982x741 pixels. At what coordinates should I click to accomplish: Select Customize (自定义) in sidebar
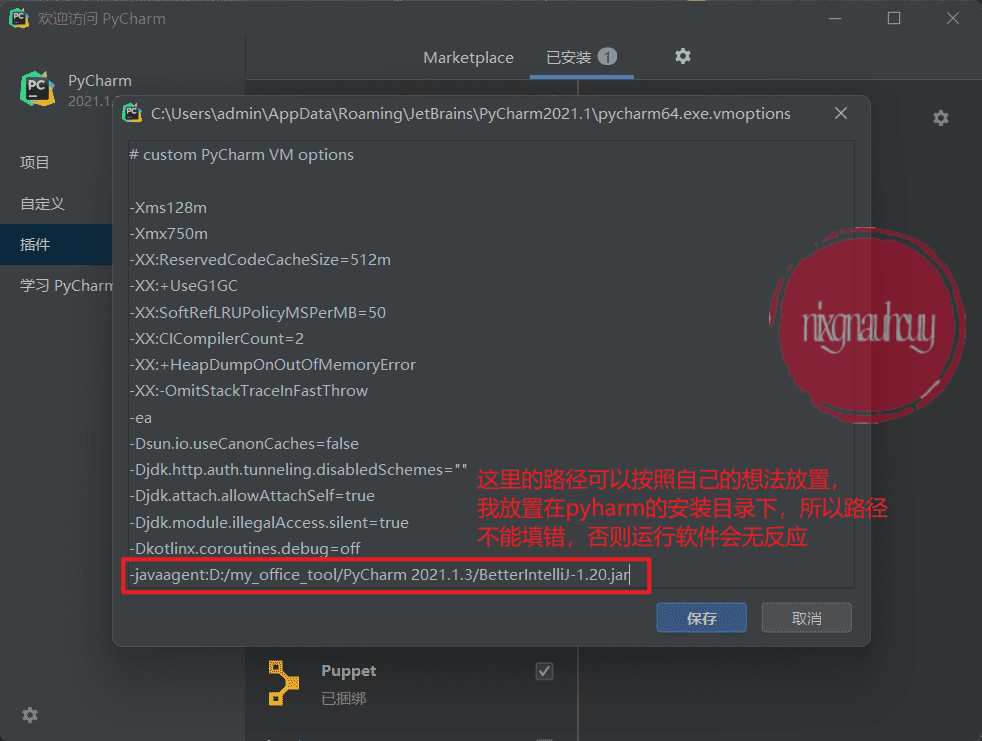[x=42, y=204]
